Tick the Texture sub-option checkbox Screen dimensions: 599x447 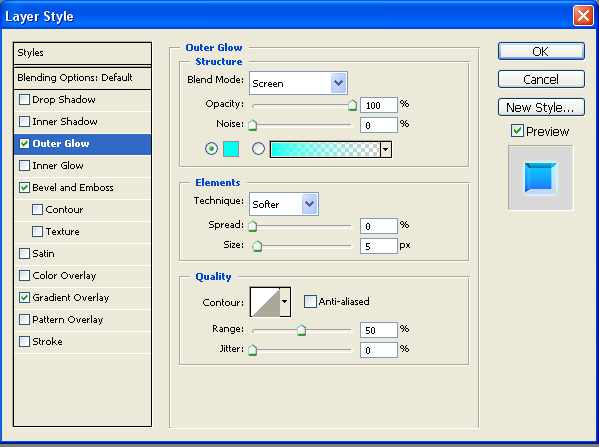pyautogui.click(x=37, y=232)
